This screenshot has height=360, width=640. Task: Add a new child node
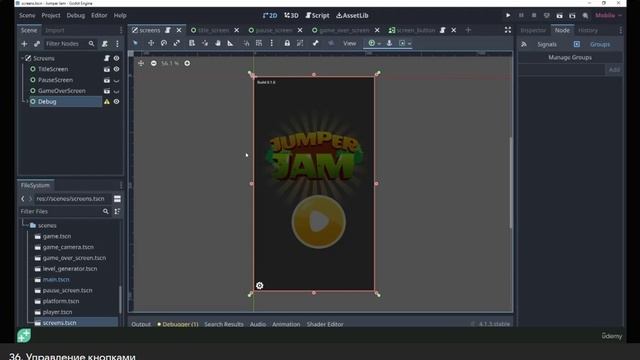coord(24,44)
